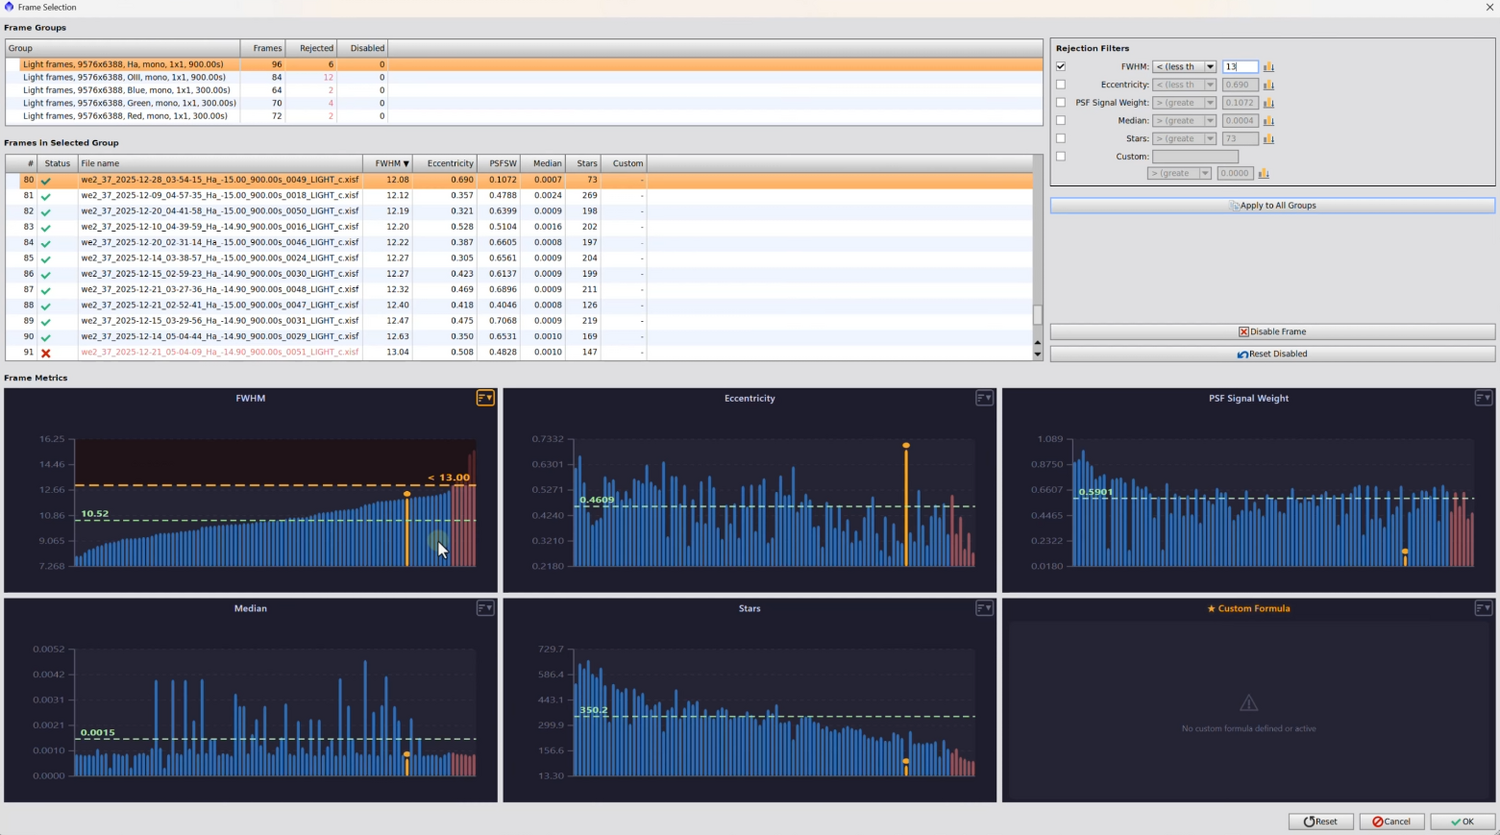
Task: Click the FWHM threshold value input field
Action: 1240,67
